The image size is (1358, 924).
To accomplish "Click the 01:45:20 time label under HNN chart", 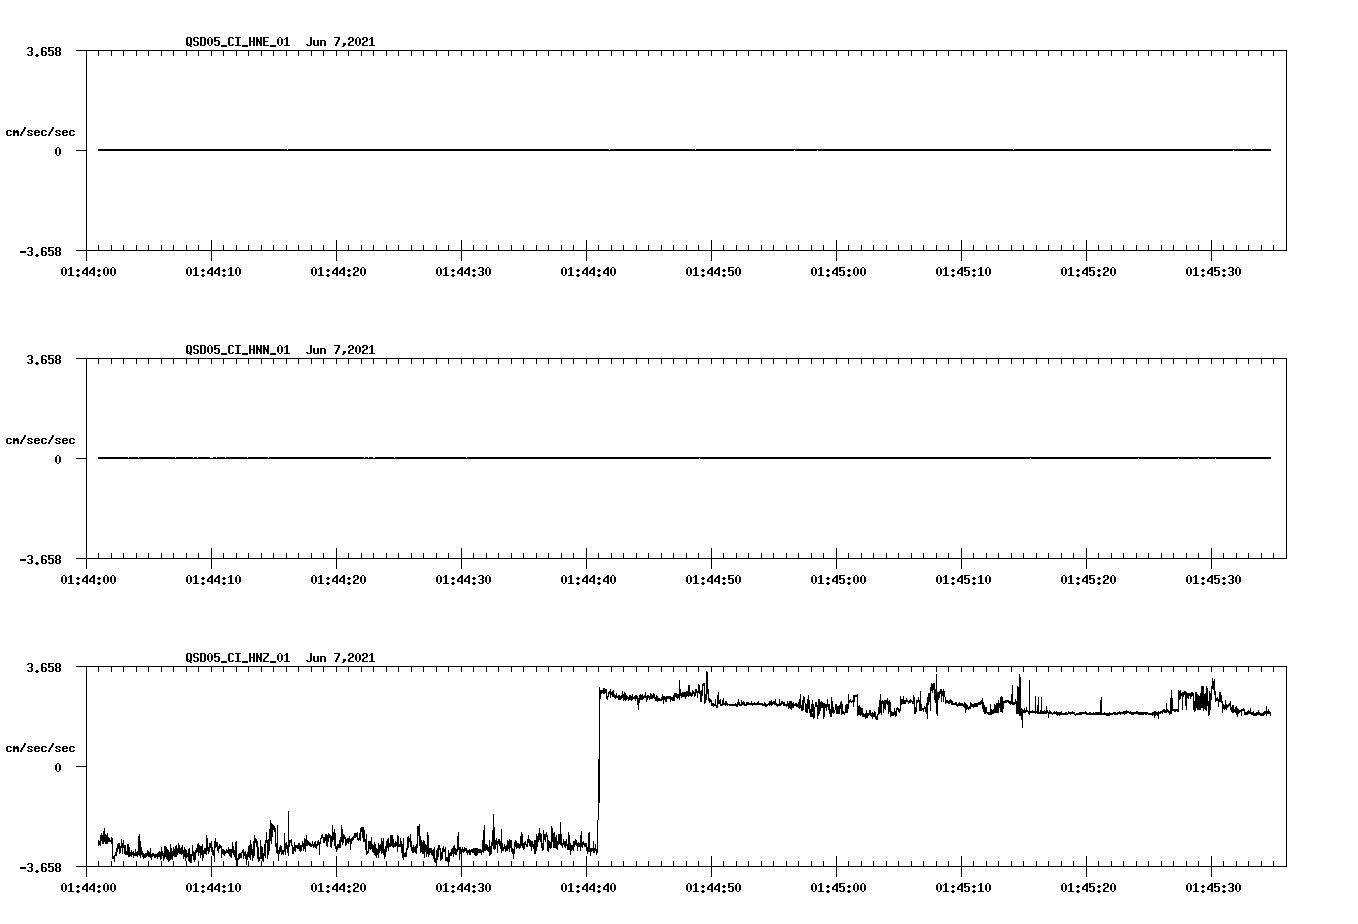I will tap(1088, 579).
